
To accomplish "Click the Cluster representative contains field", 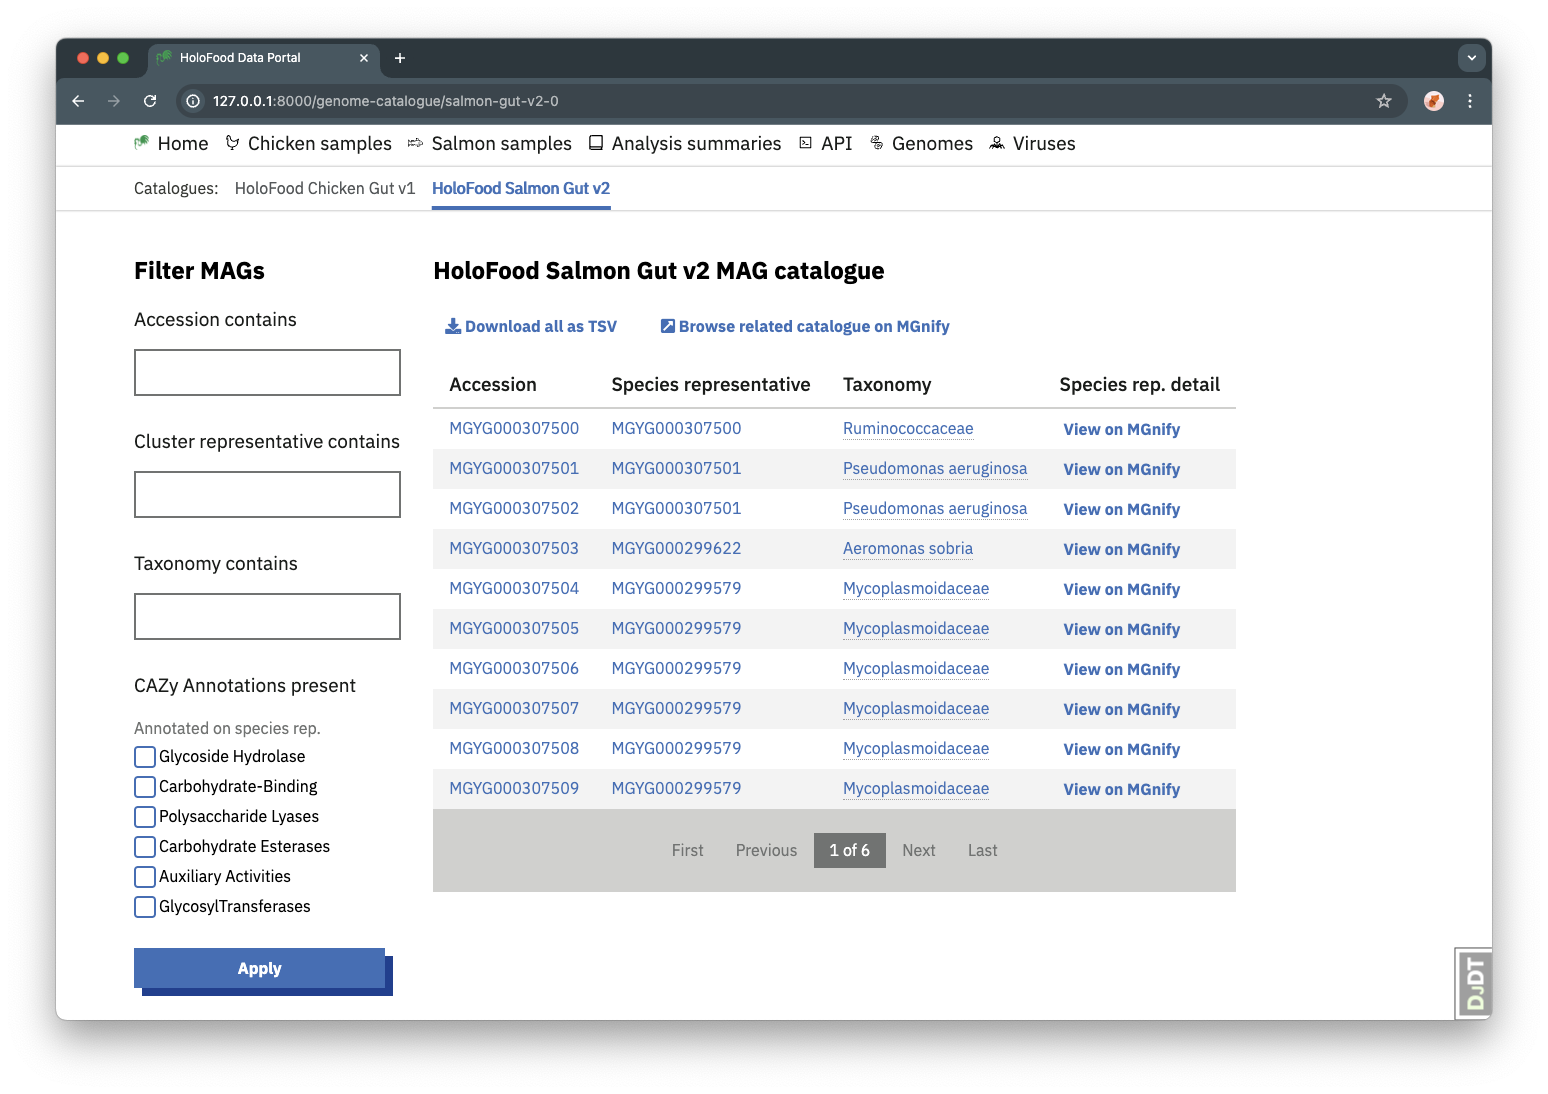I will [267, 494].
